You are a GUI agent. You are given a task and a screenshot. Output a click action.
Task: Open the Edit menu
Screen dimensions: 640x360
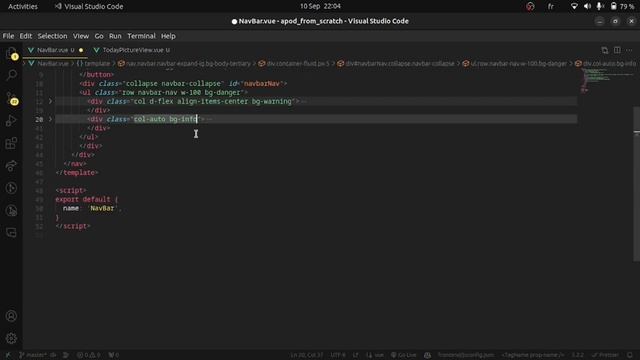tap(26, 36)
